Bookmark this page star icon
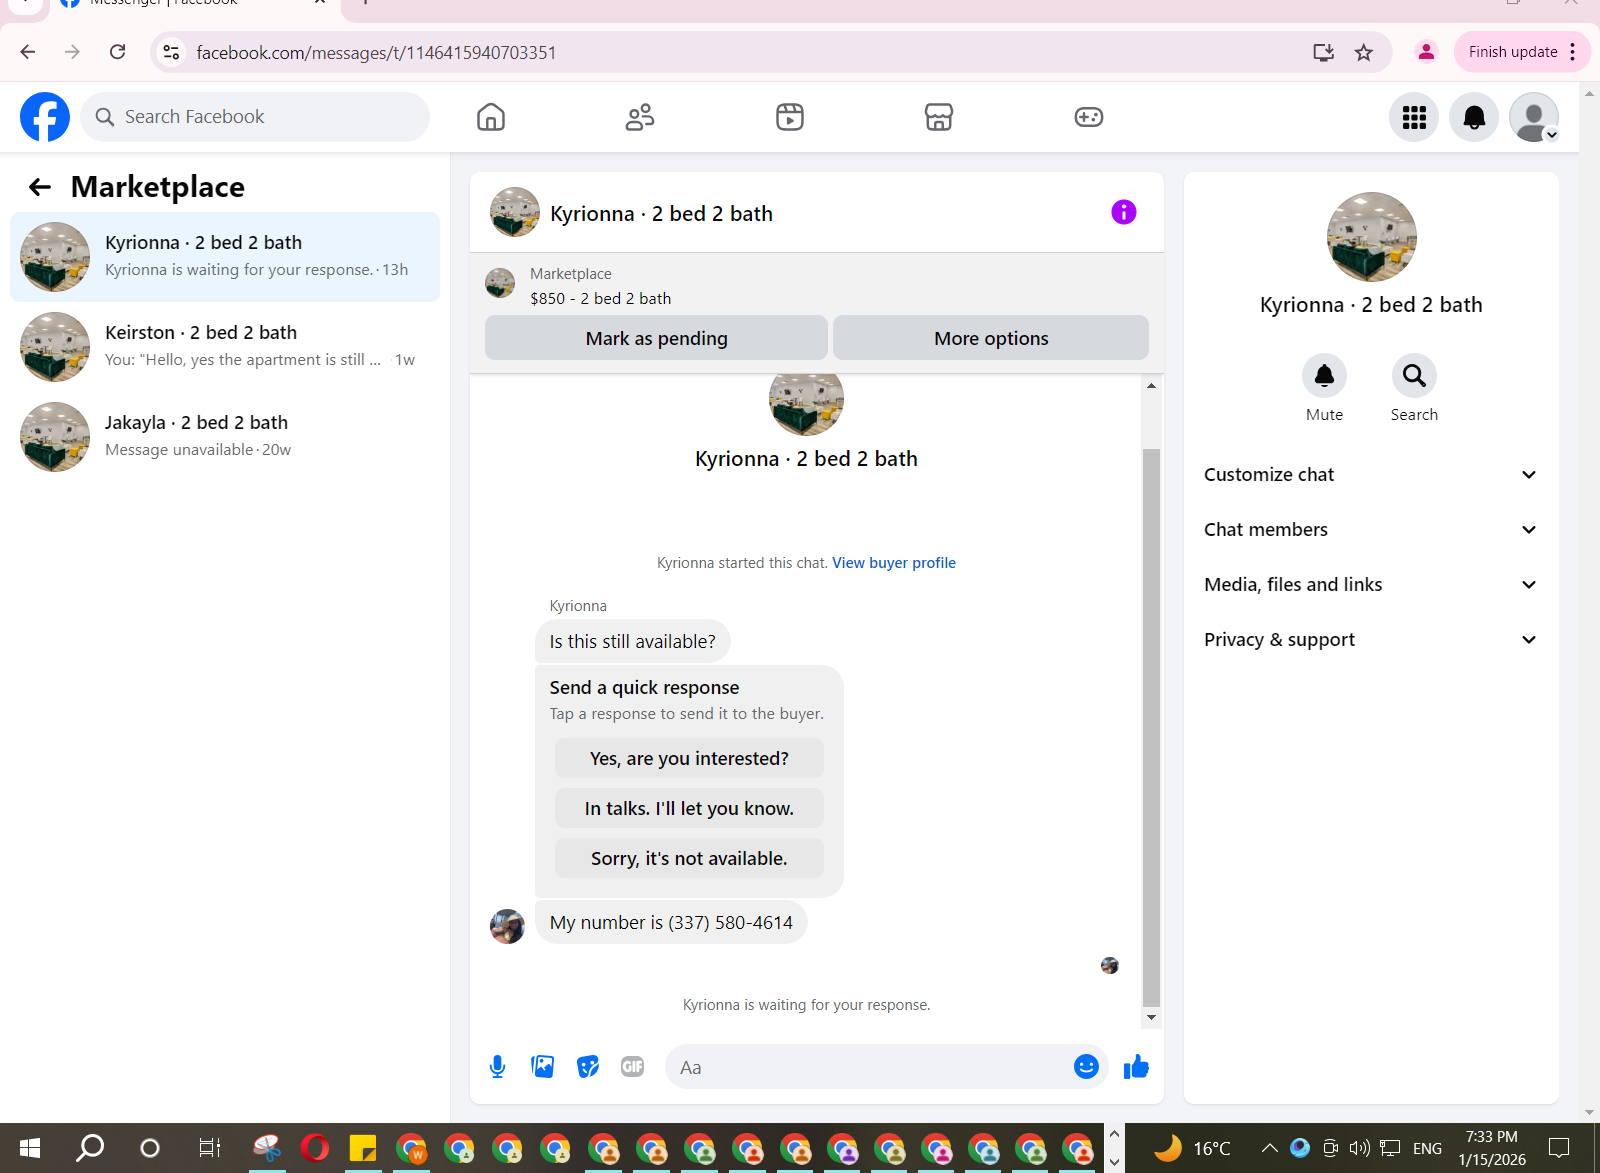The height and width of the screenshot is (1173, 1600). [1363, 52]
